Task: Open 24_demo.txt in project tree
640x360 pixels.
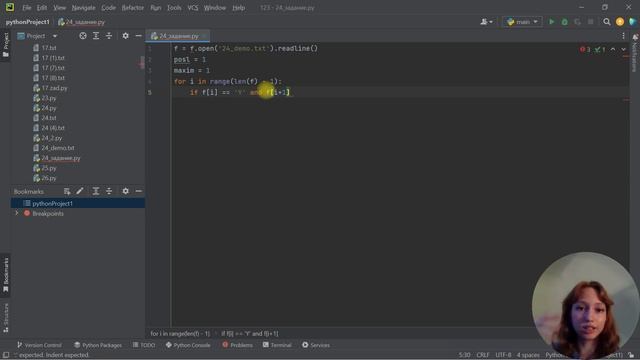Action: pos(58,148)
